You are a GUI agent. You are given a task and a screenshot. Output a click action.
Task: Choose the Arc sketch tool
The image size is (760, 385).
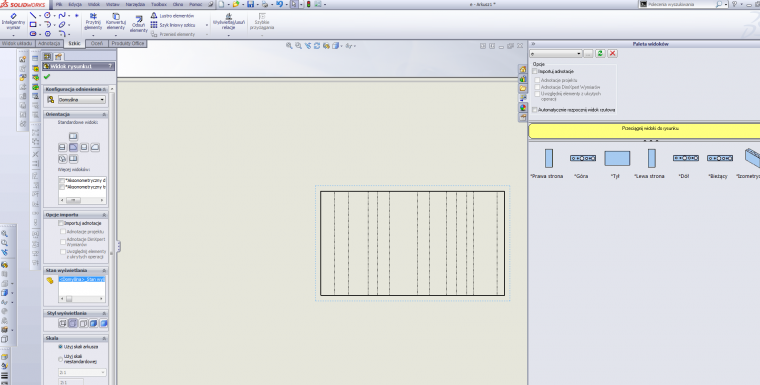click(x=47, y=25)
